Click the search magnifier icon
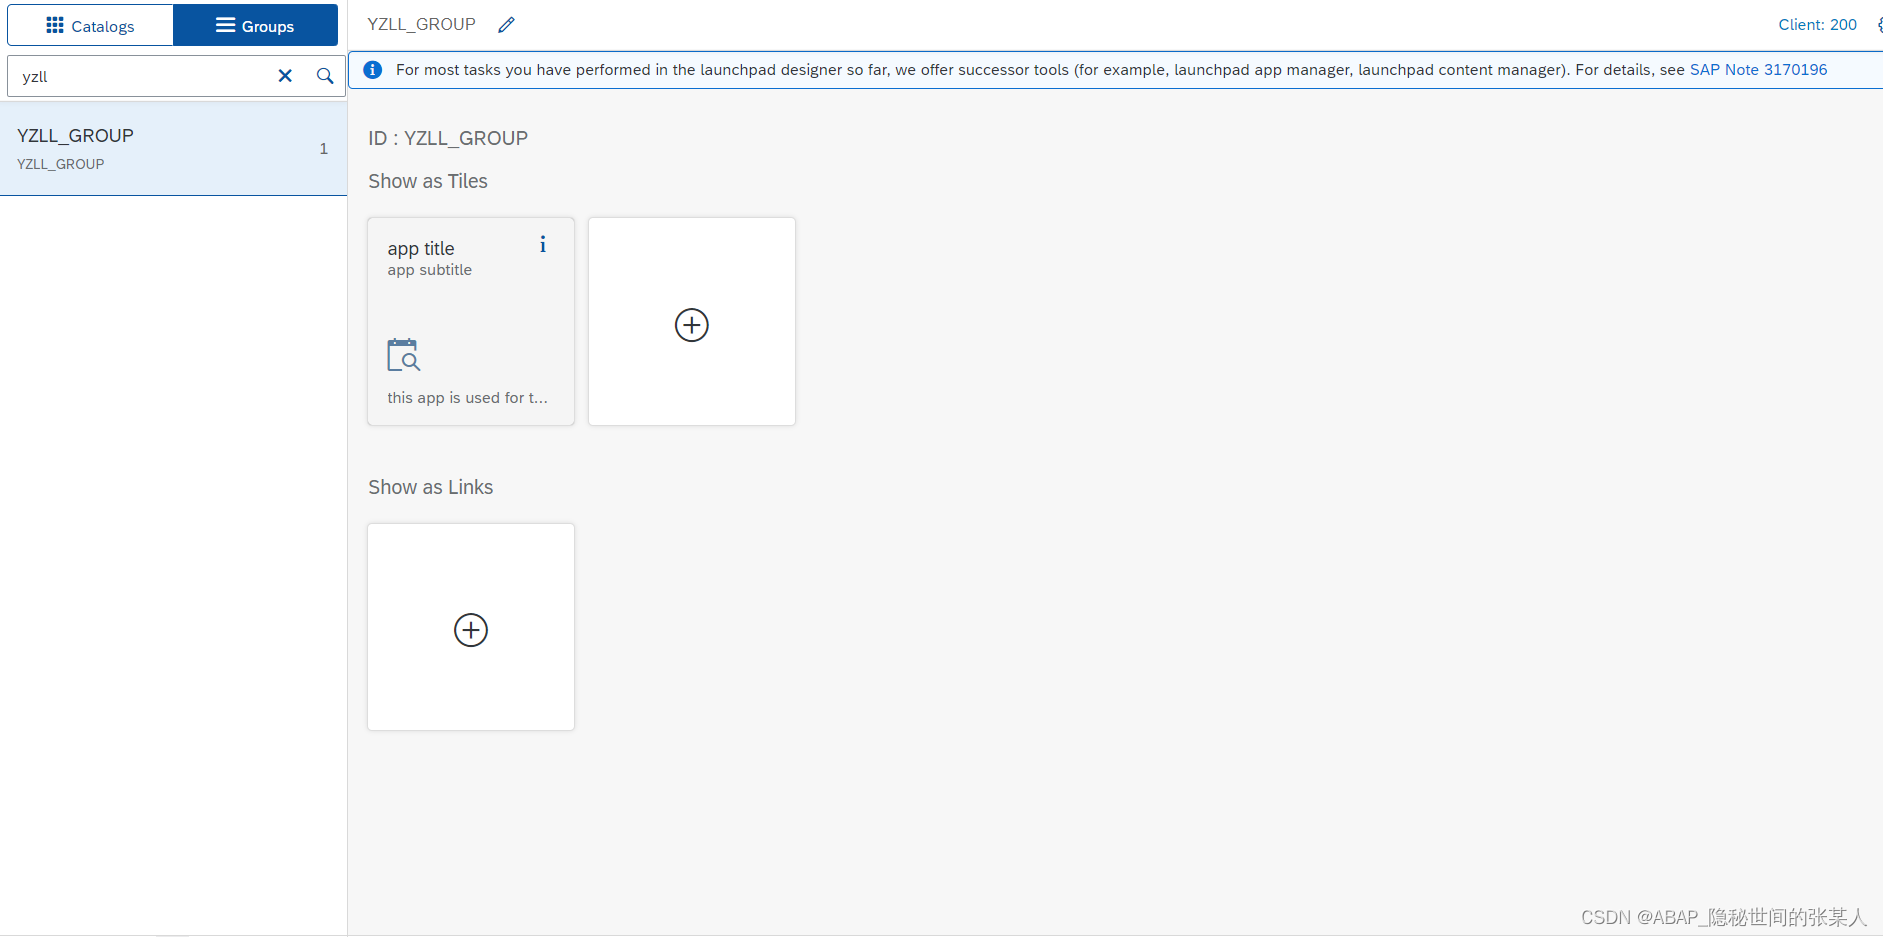 (325, 76)
